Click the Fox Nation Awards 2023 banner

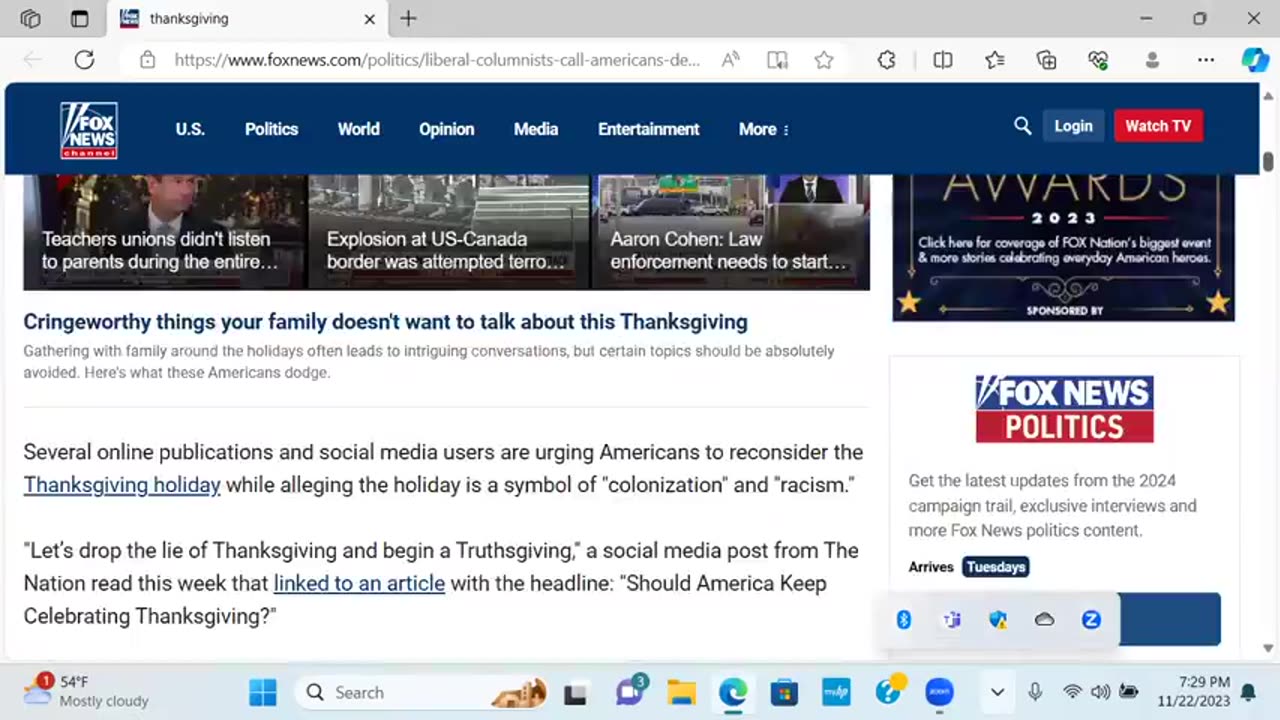click(x=1063, y=247)
